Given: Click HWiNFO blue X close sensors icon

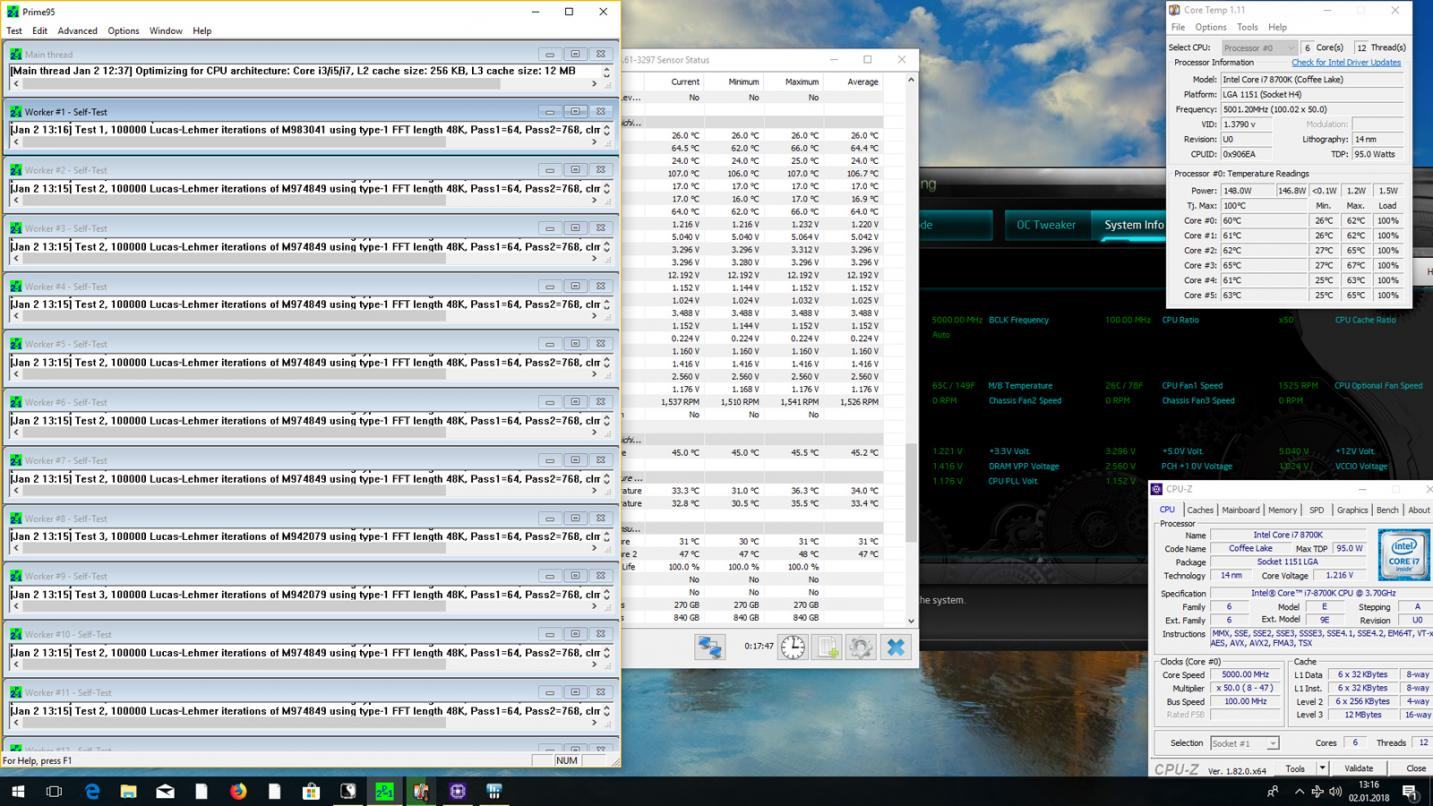Looking at the screenshot, I should (x=895, y=647).
